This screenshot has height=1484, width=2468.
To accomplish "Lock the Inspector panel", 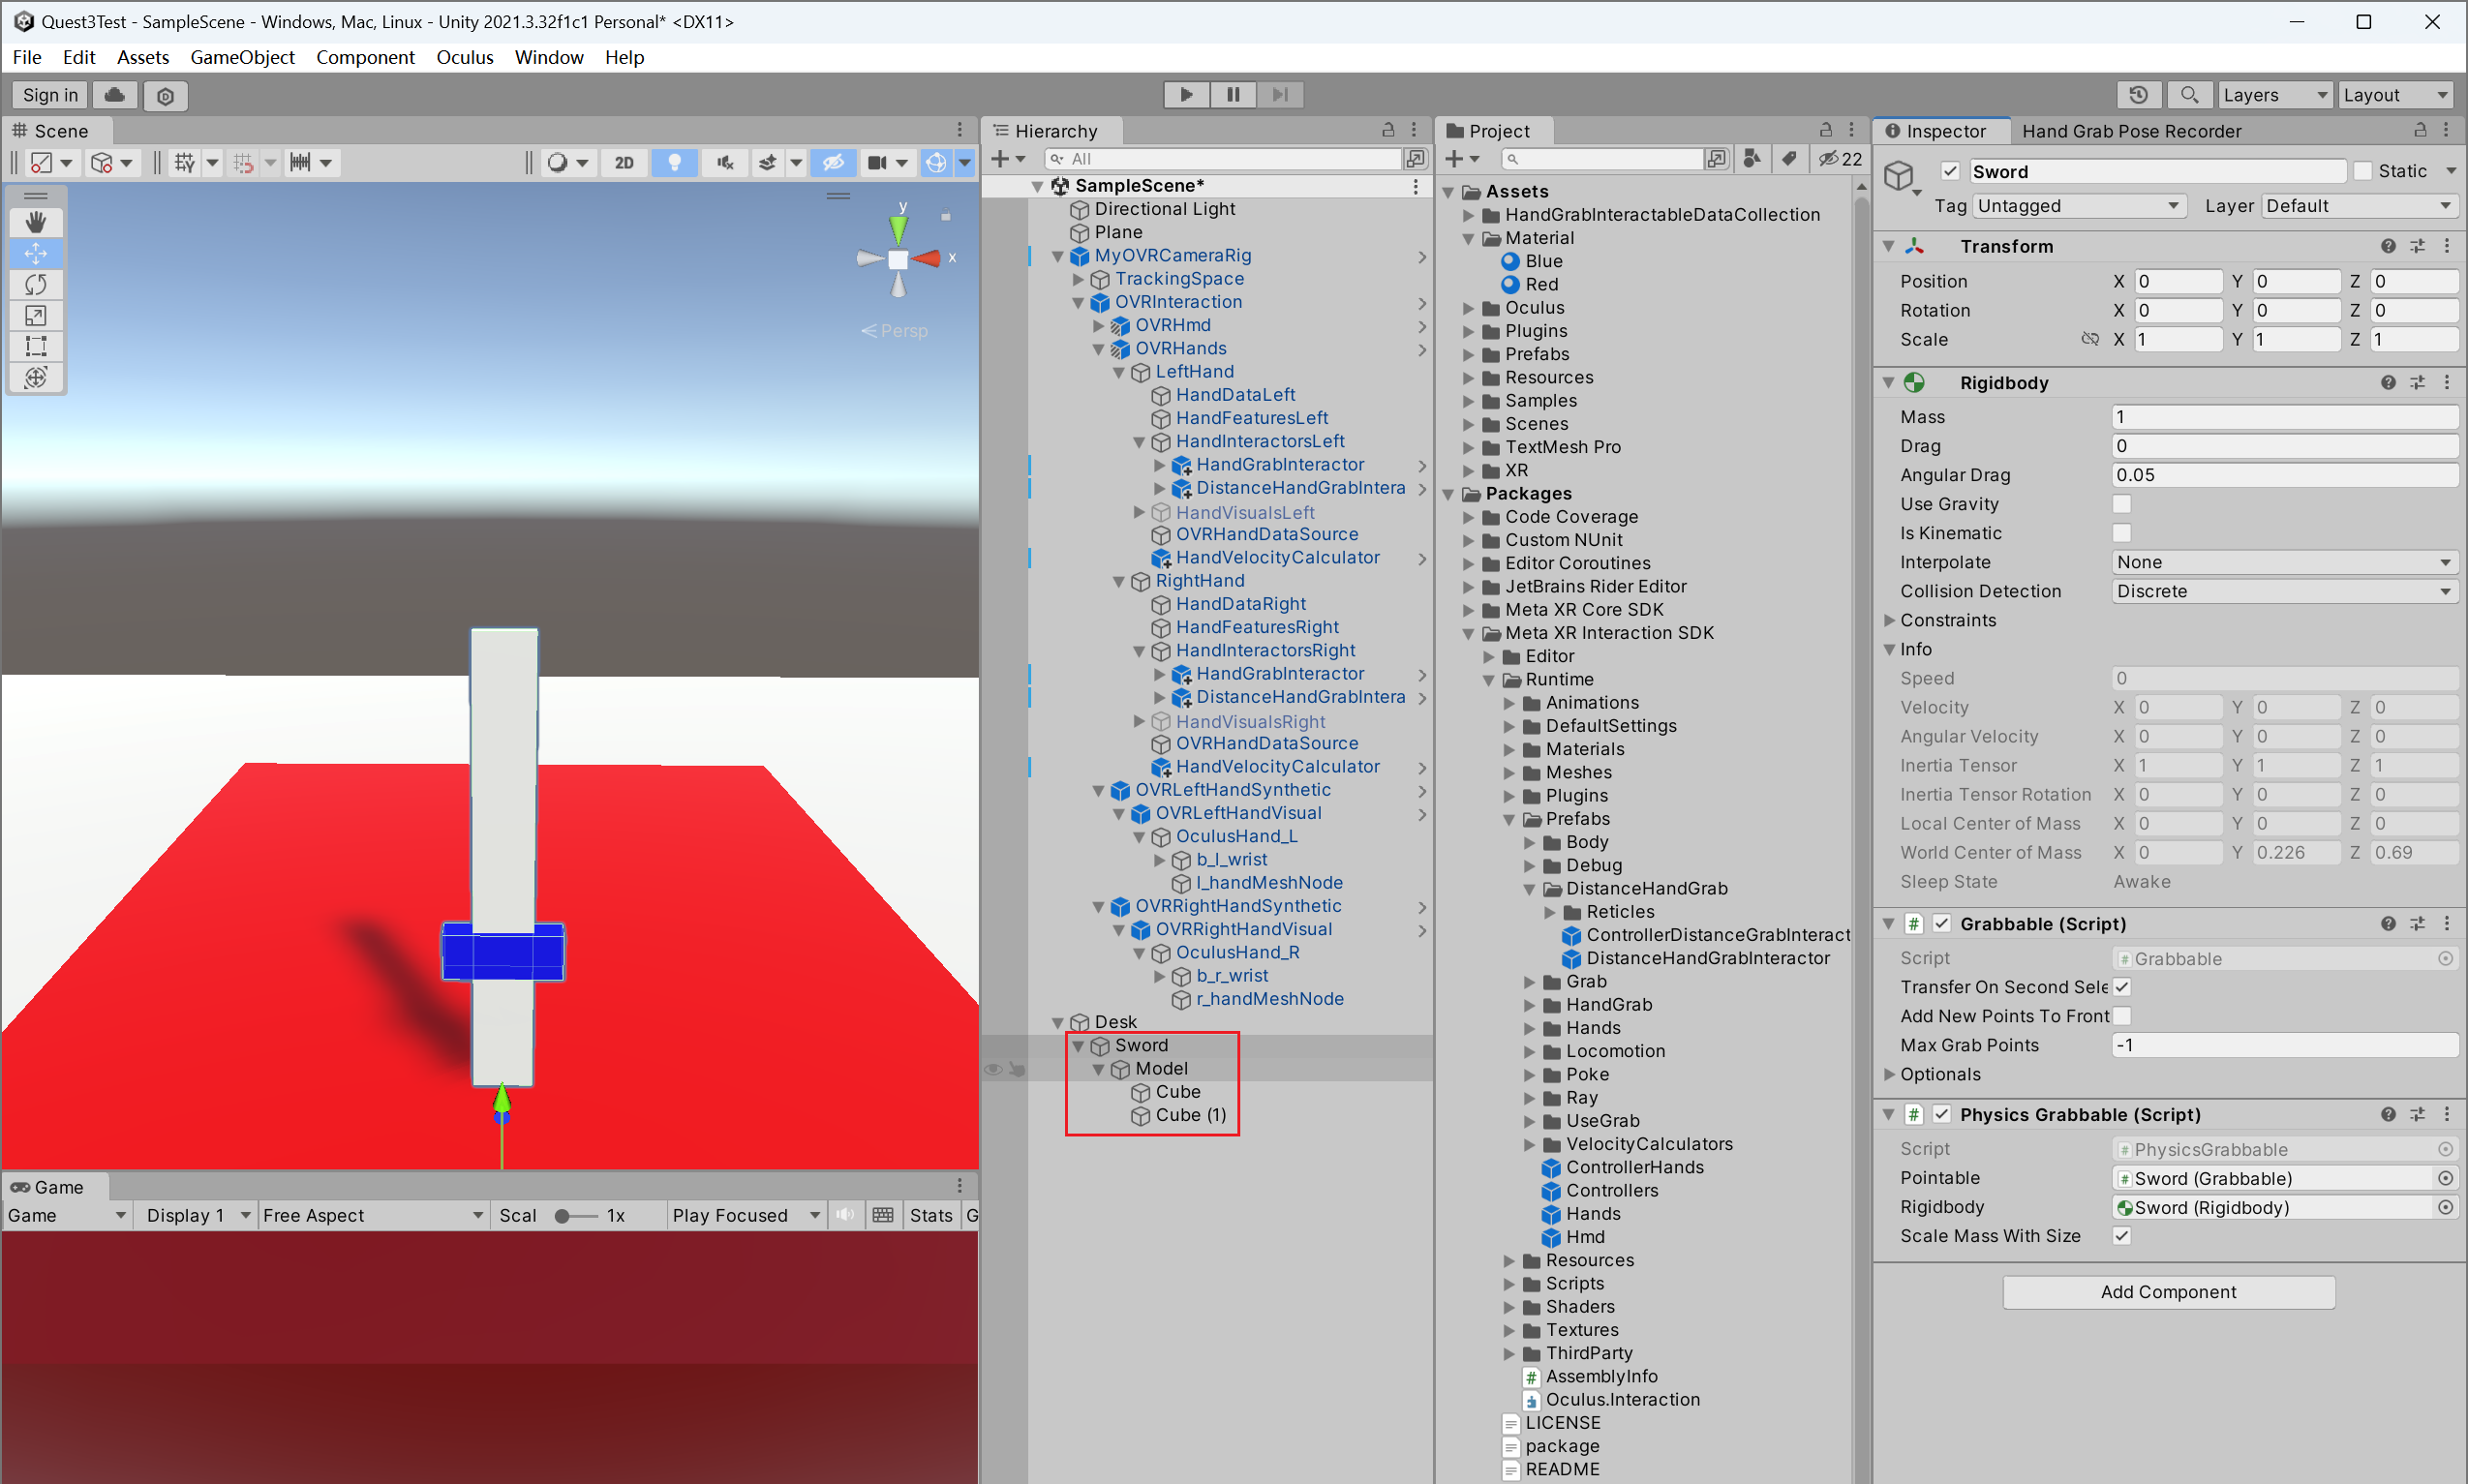I will (x=2420, y=130).
